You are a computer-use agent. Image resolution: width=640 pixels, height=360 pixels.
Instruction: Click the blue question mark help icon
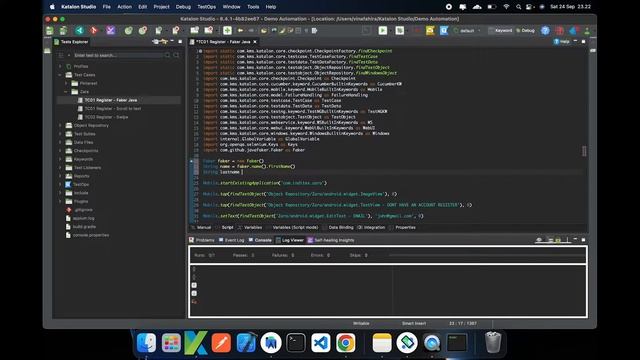[x=545, y=31]
